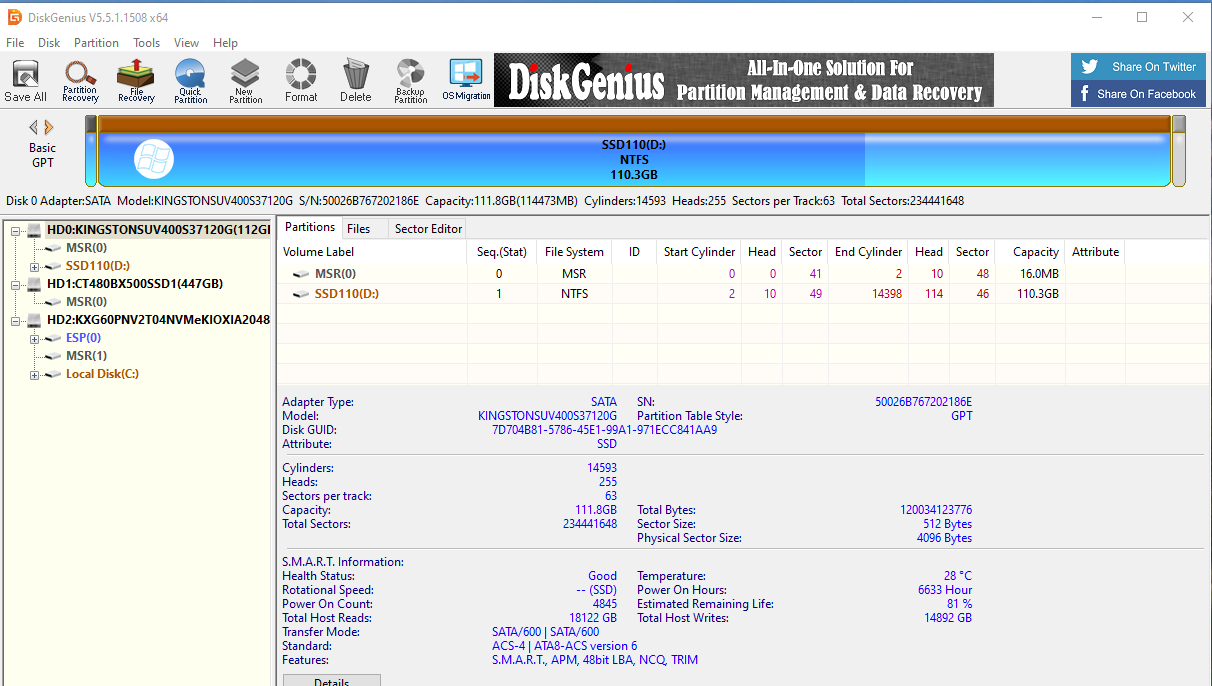
Task: Click the DiskGenius title bar app icon
Action: (x=15, y=16)
